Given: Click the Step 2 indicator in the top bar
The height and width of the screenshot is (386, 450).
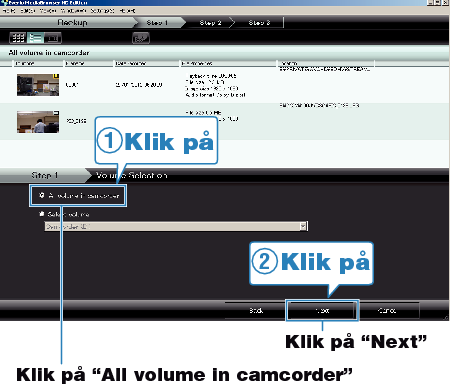Looking at the screenshot, I should (x=210, y=23).
